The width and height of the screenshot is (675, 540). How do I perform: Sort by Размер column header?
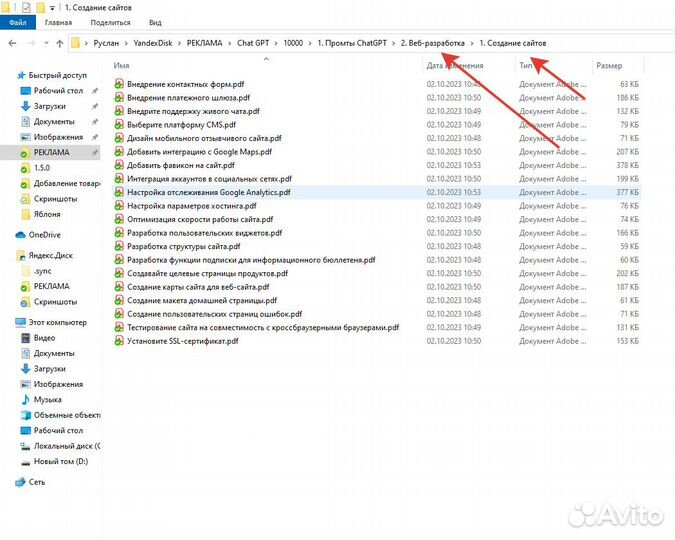(x=609, y=65)
